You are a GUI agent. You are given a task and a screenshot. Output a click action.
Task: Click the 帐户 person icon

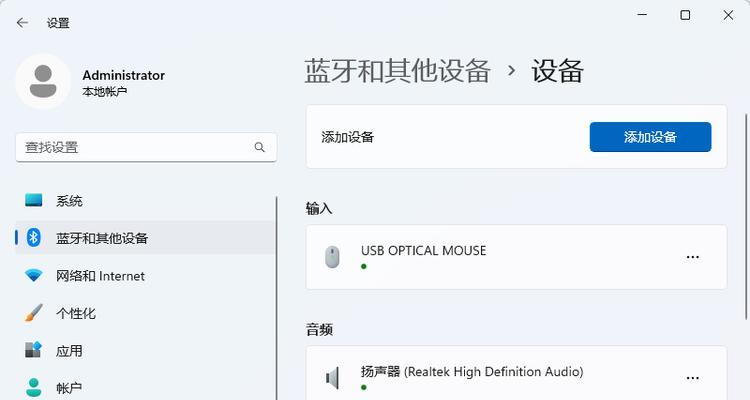click(33, 387)
